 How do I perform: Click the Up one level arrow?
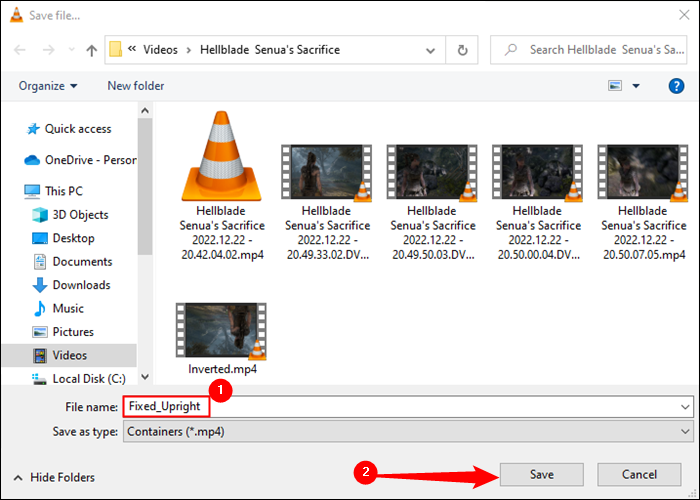click(x=91, y=49)
